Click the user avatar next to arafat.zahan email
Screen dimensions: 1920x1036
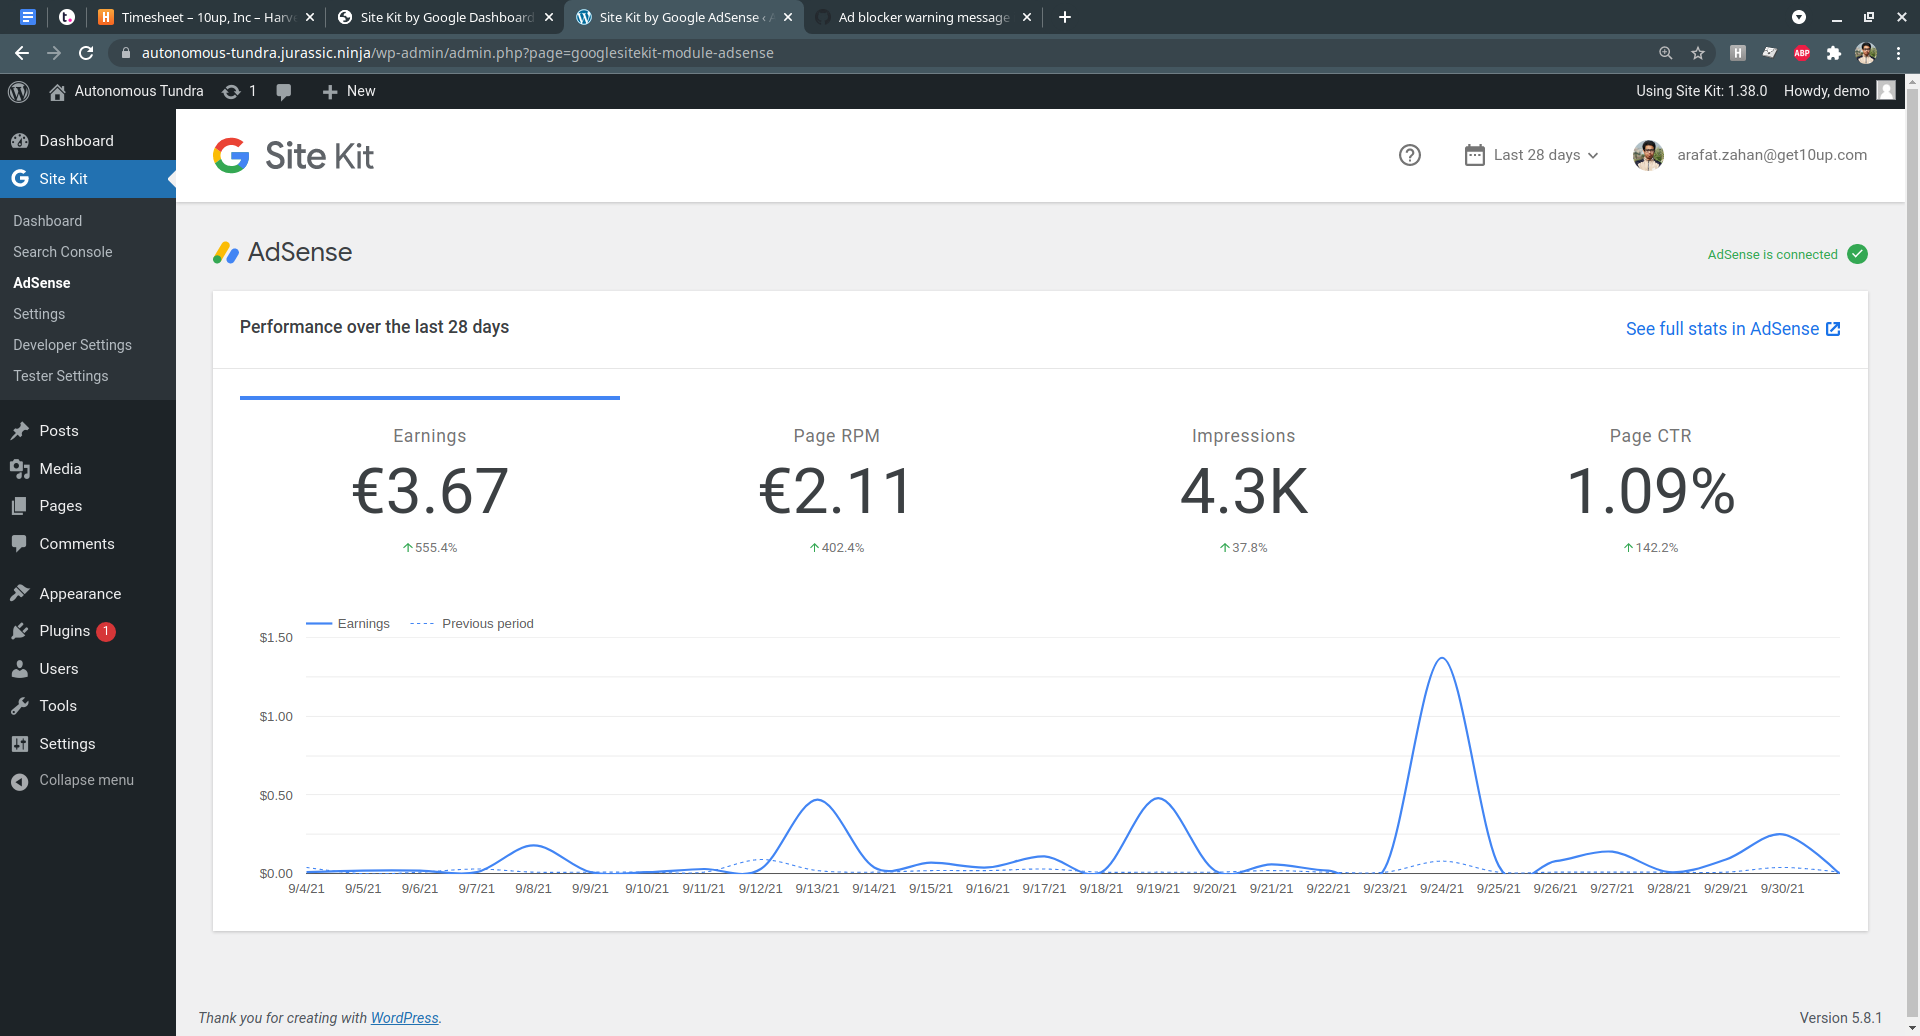(1648, 155)
